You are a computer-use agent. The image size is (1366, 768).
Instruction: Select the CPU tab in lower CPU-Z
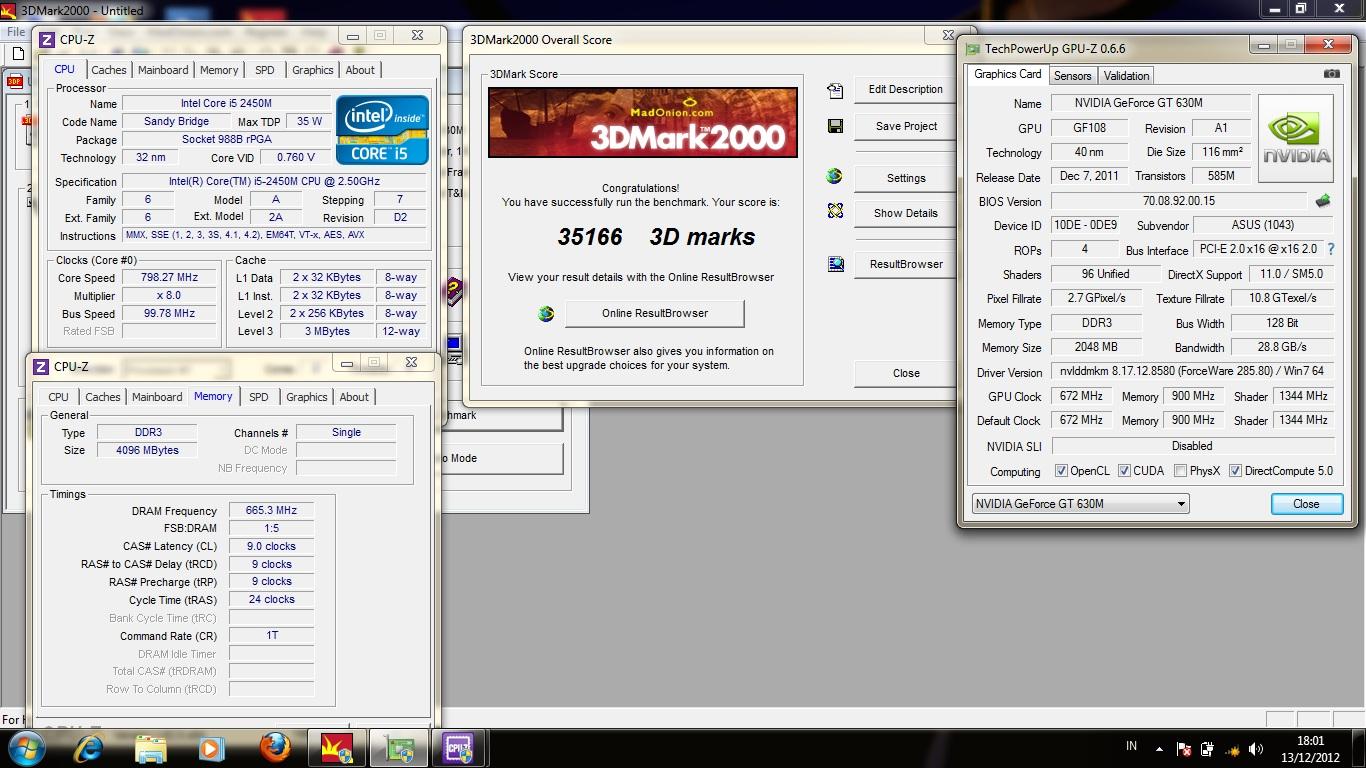click(x=59, y=397)
